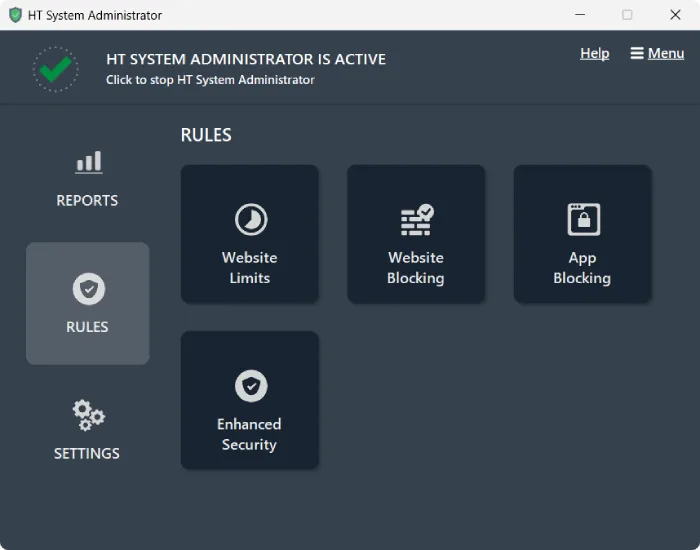
Task: Select the REPORTS label in sidebar
Action: [87, 200]
